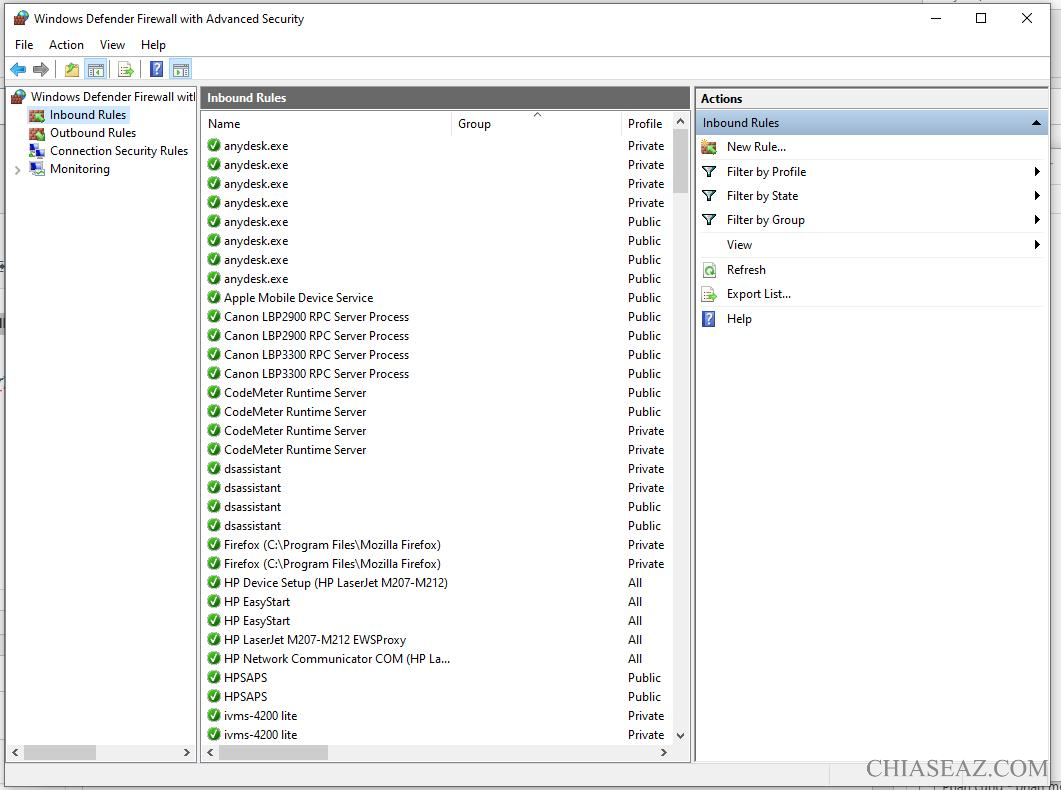The image size is (1061, 790).
Task: Expand the Monitoring tree node
Action: click(x=18, y=170)
